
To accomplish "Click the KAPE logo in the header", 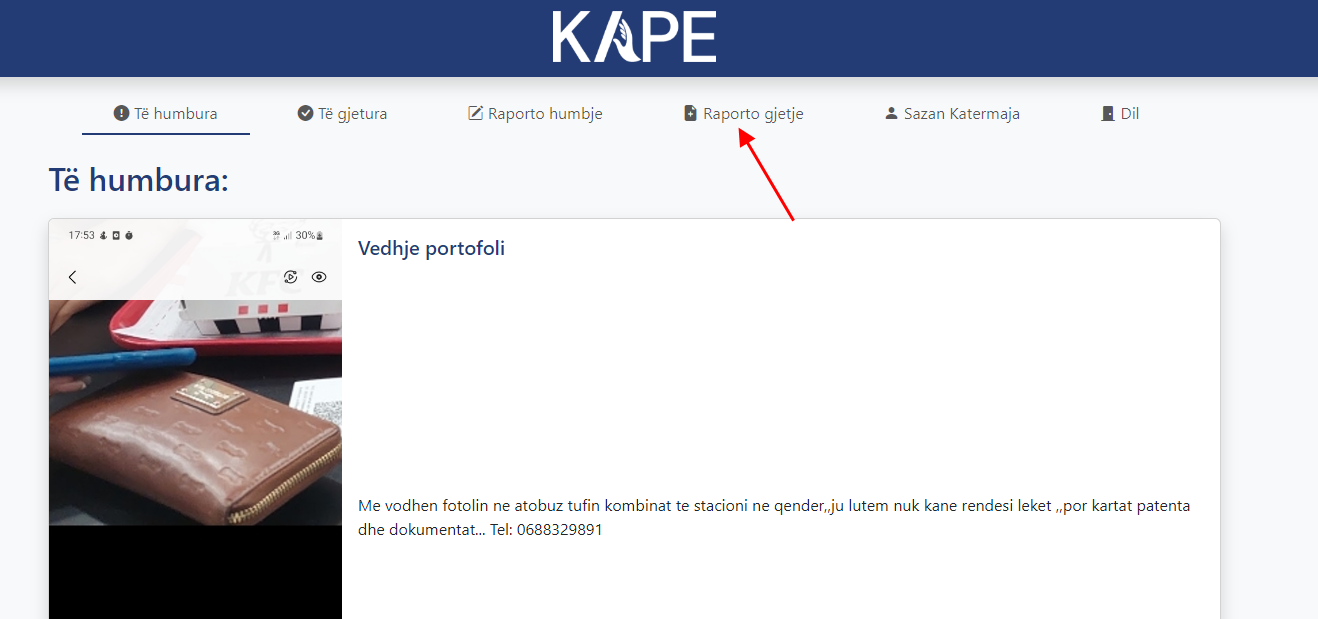I will pos(634,38).
